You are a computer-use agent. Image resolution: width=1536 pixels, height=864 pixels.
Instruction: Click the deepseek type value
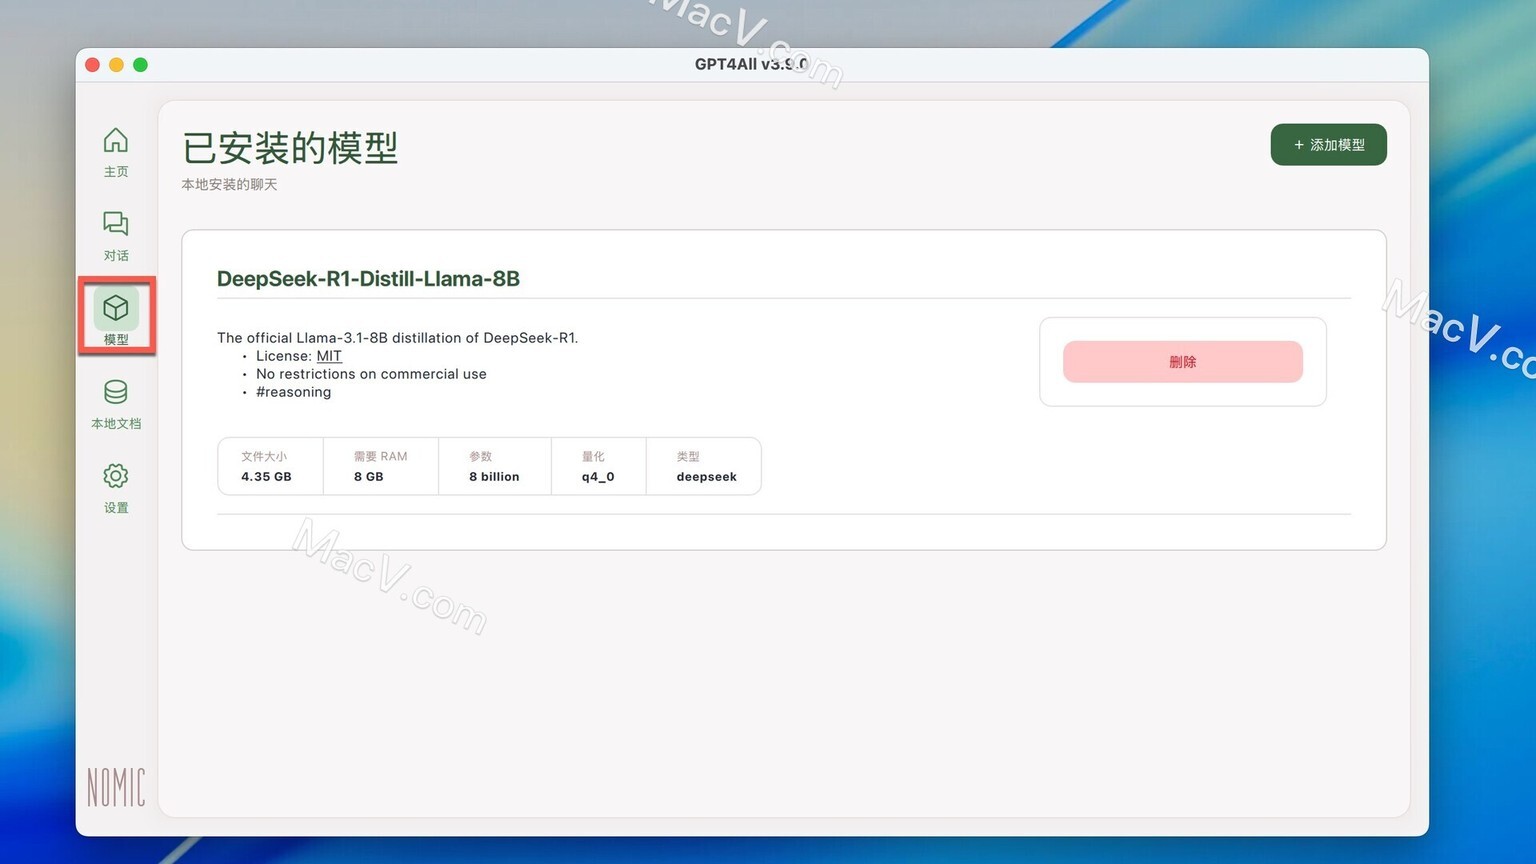point(706,477)
